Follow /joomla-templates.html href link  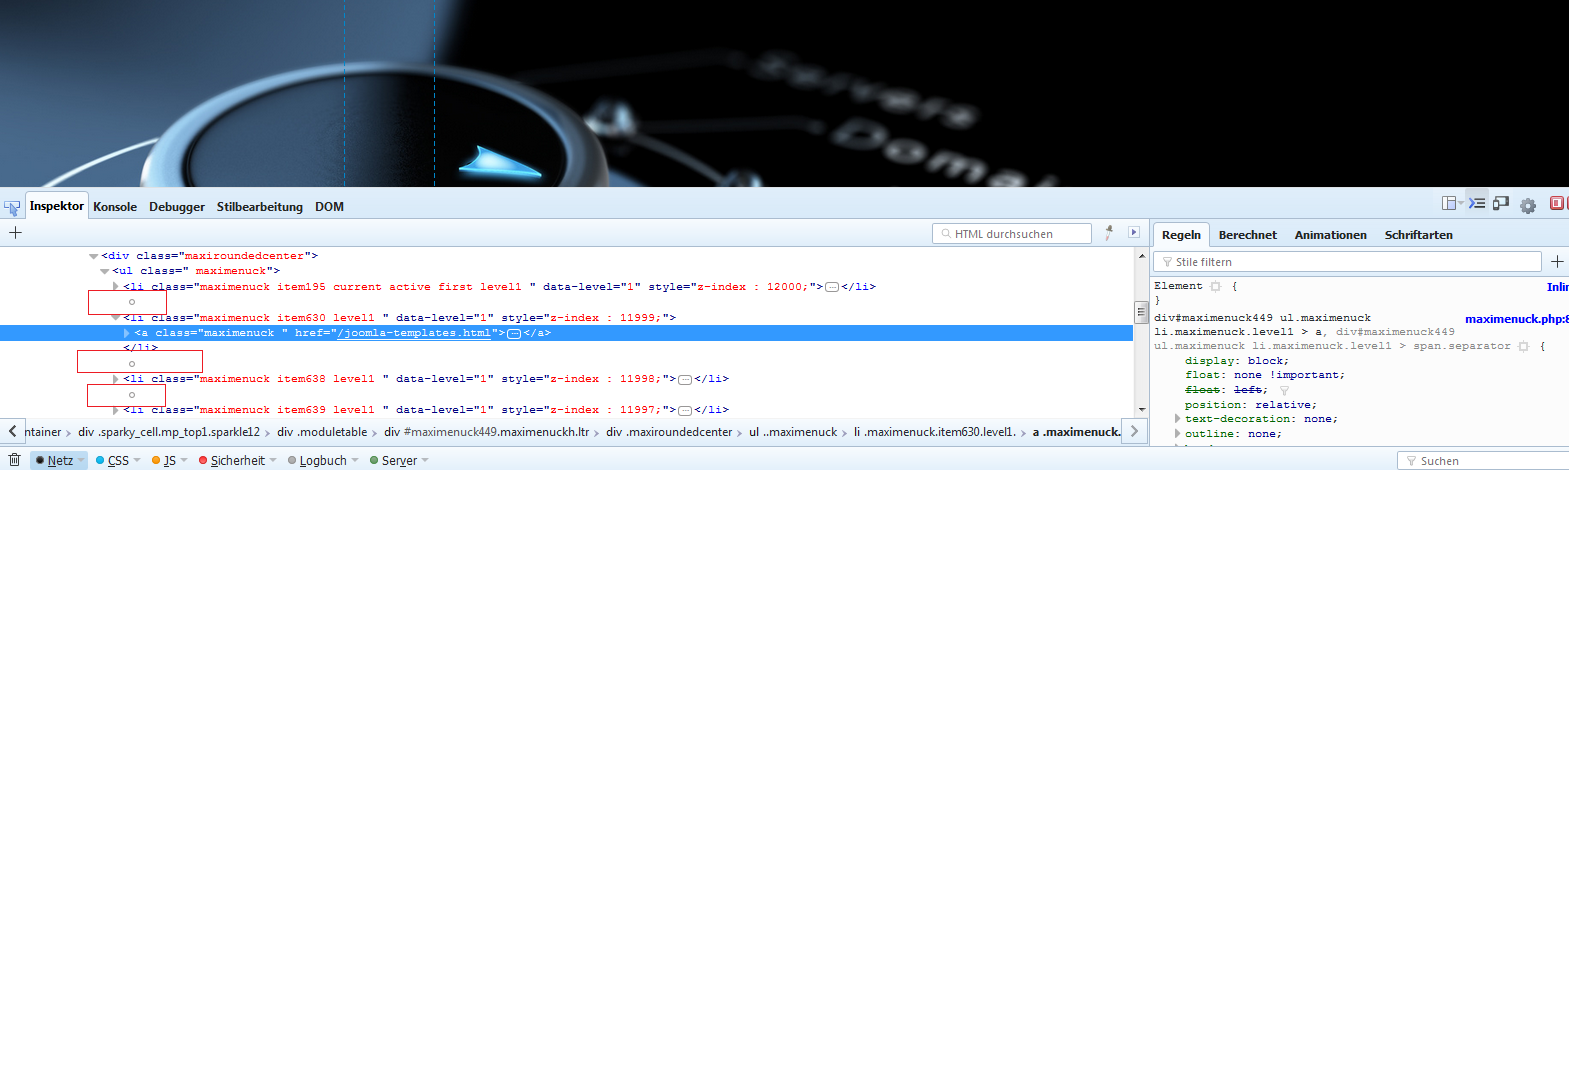click(414, 333)
